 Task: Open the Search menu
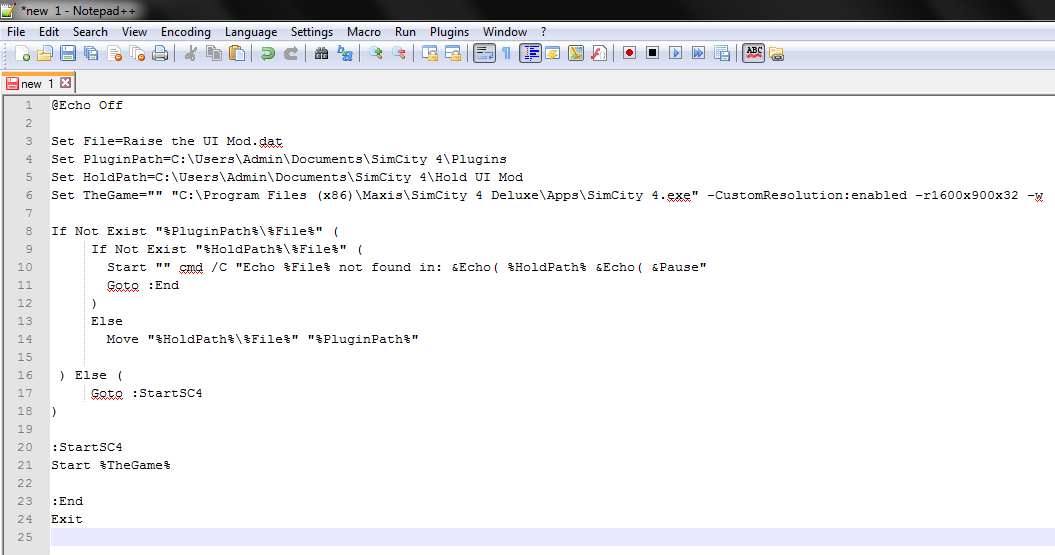[90, 32]
